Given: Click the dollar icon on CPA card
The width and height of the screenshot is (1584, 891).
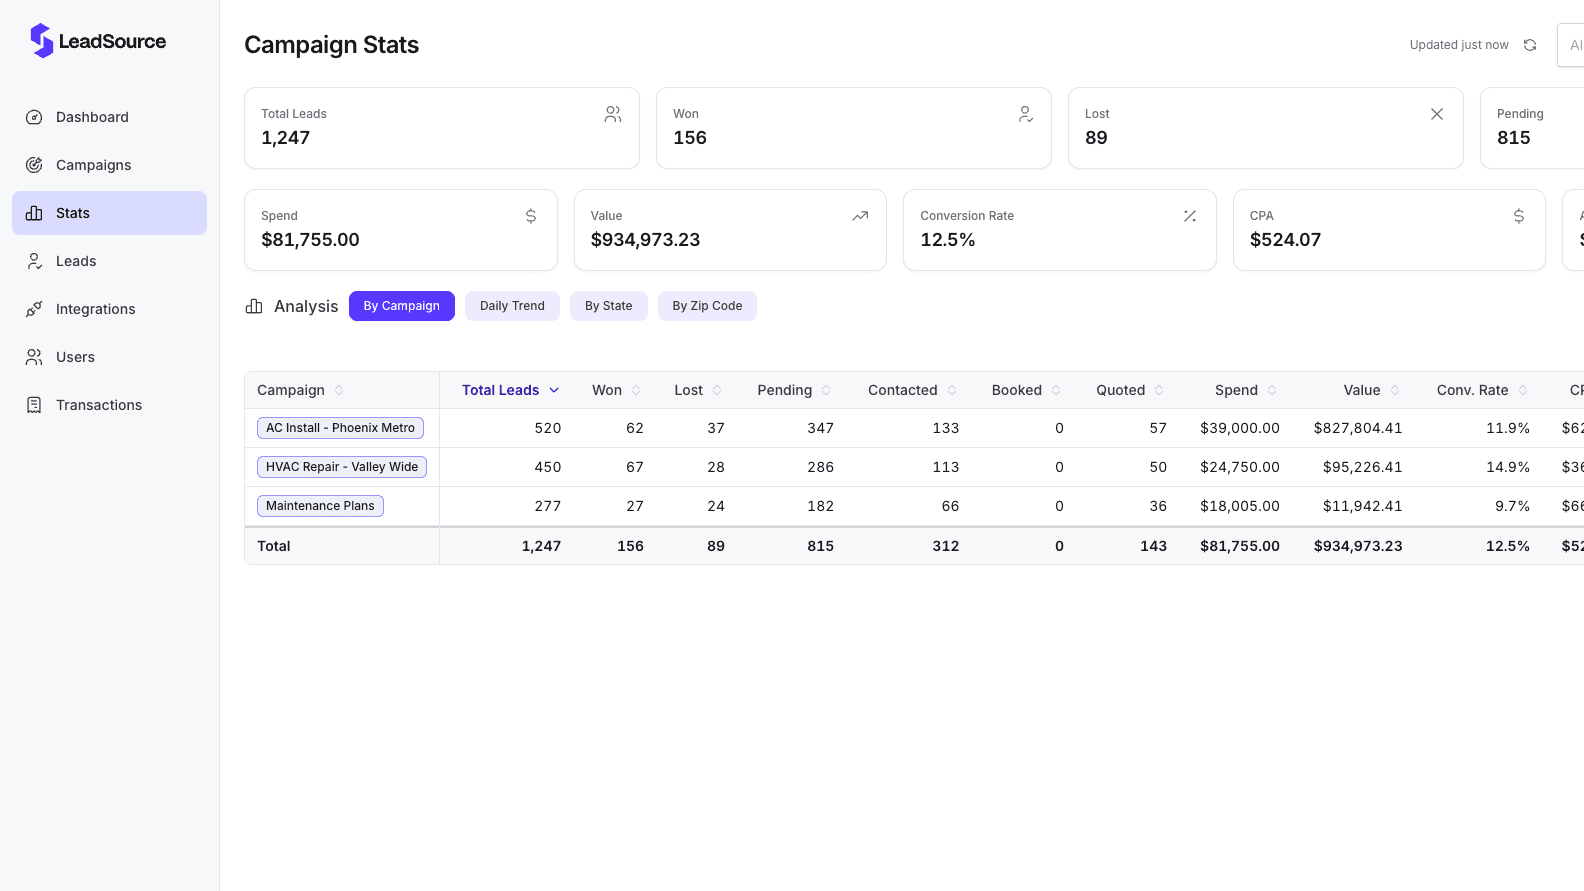Looking at the screenshot, I should click(x=1519, y=216).
